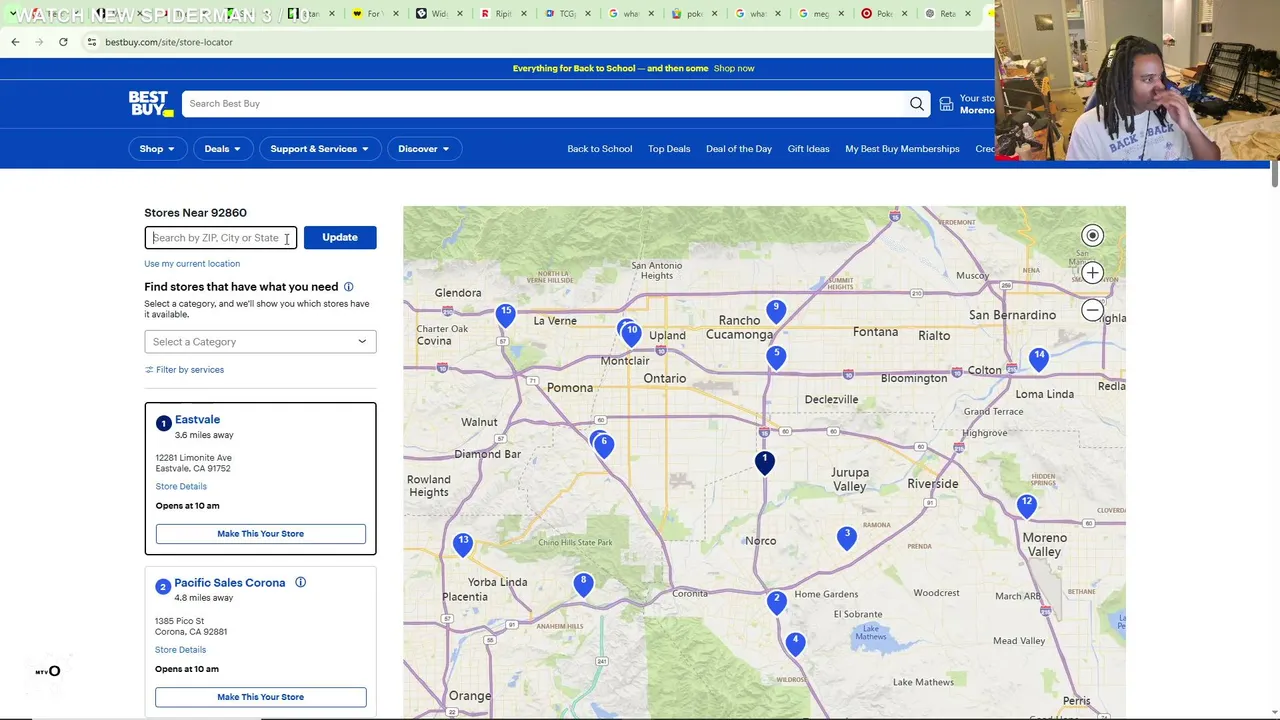Click the store icon beside Your store

(946, 104)
